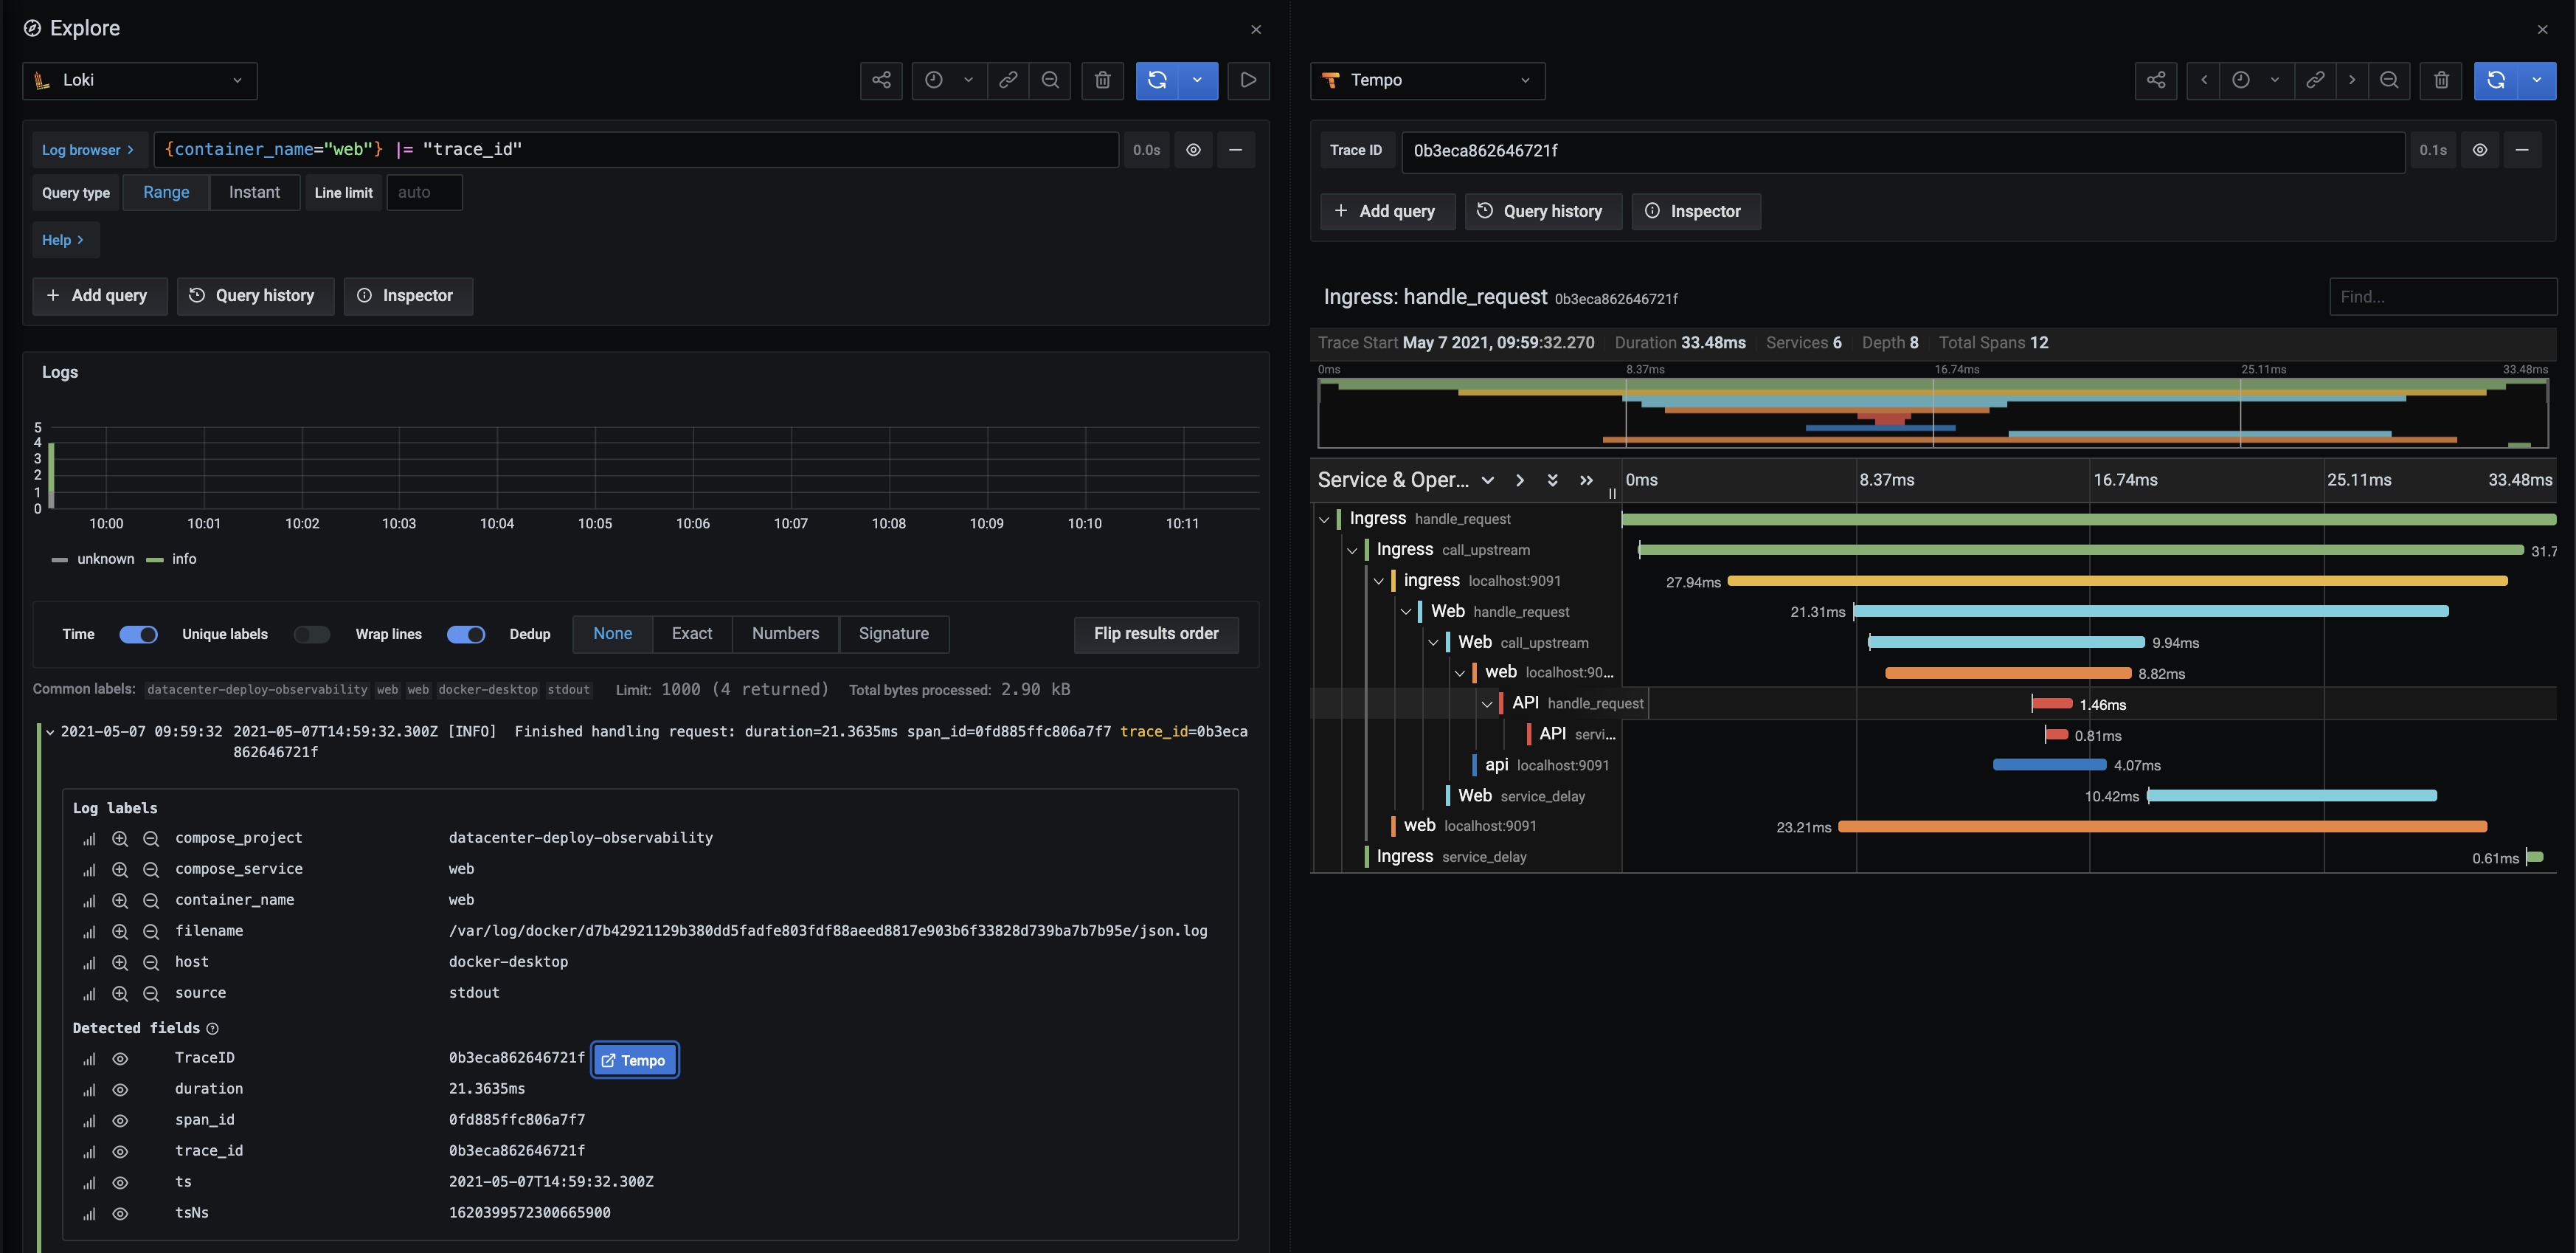2576x1253 pixels.
Task: Open Loki refresh interval dropdown
Action: click(x=1197, y=80)
